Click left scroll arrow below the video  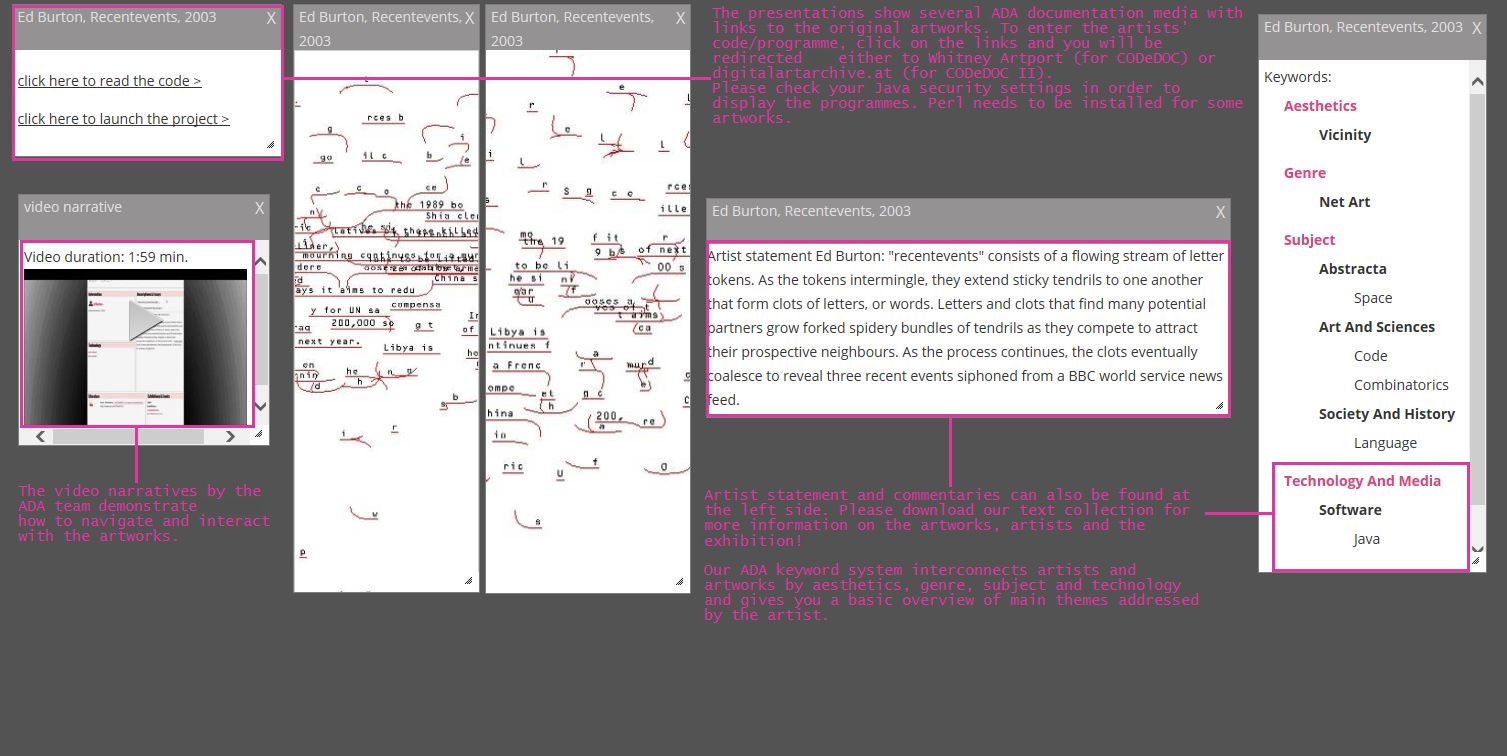tap(40, 436)
